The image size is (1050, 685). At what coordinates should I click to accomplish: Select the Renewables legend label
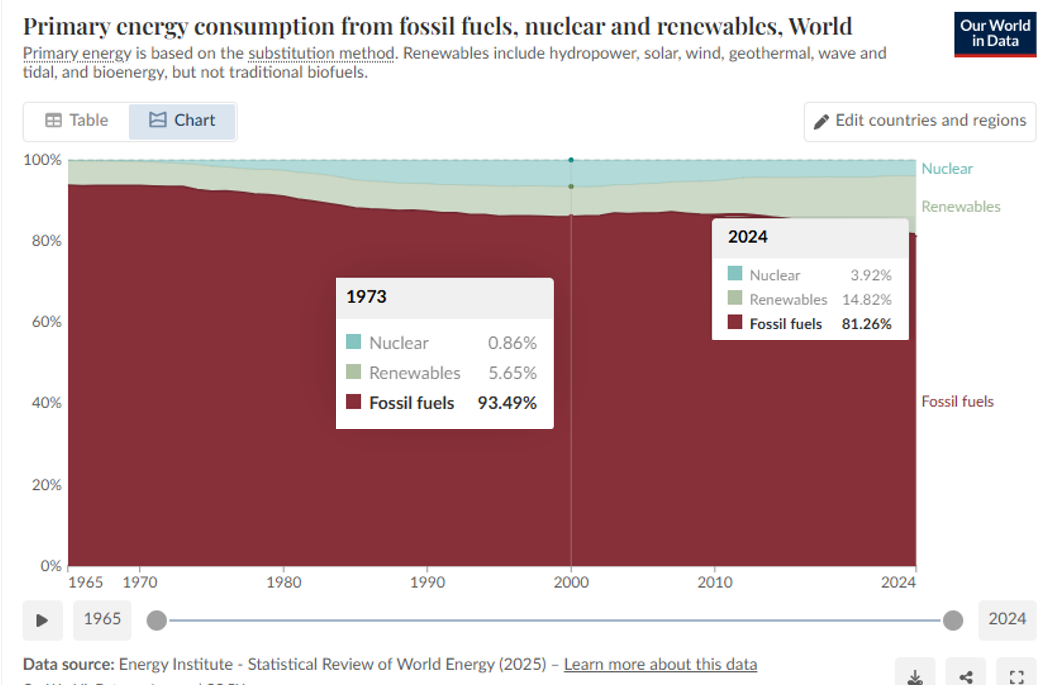(x=960, y=207)
